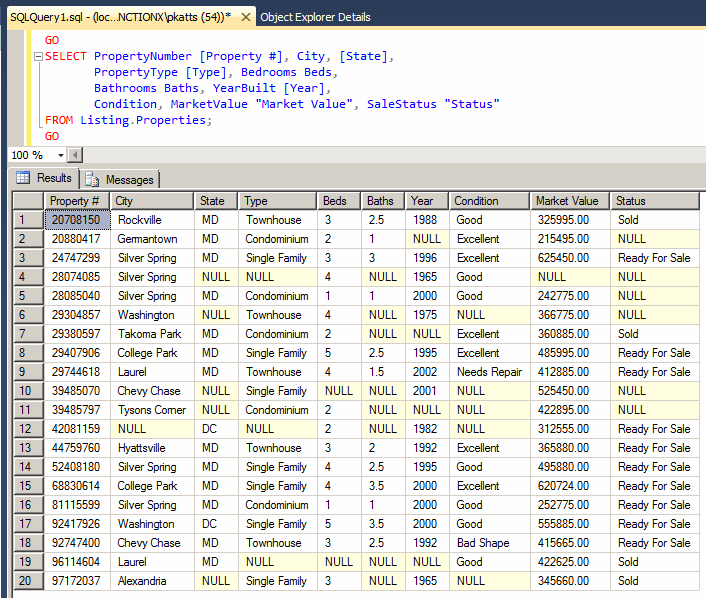
Task: Click the Bad Shape condition cell
Action: (x=489, y=543)
